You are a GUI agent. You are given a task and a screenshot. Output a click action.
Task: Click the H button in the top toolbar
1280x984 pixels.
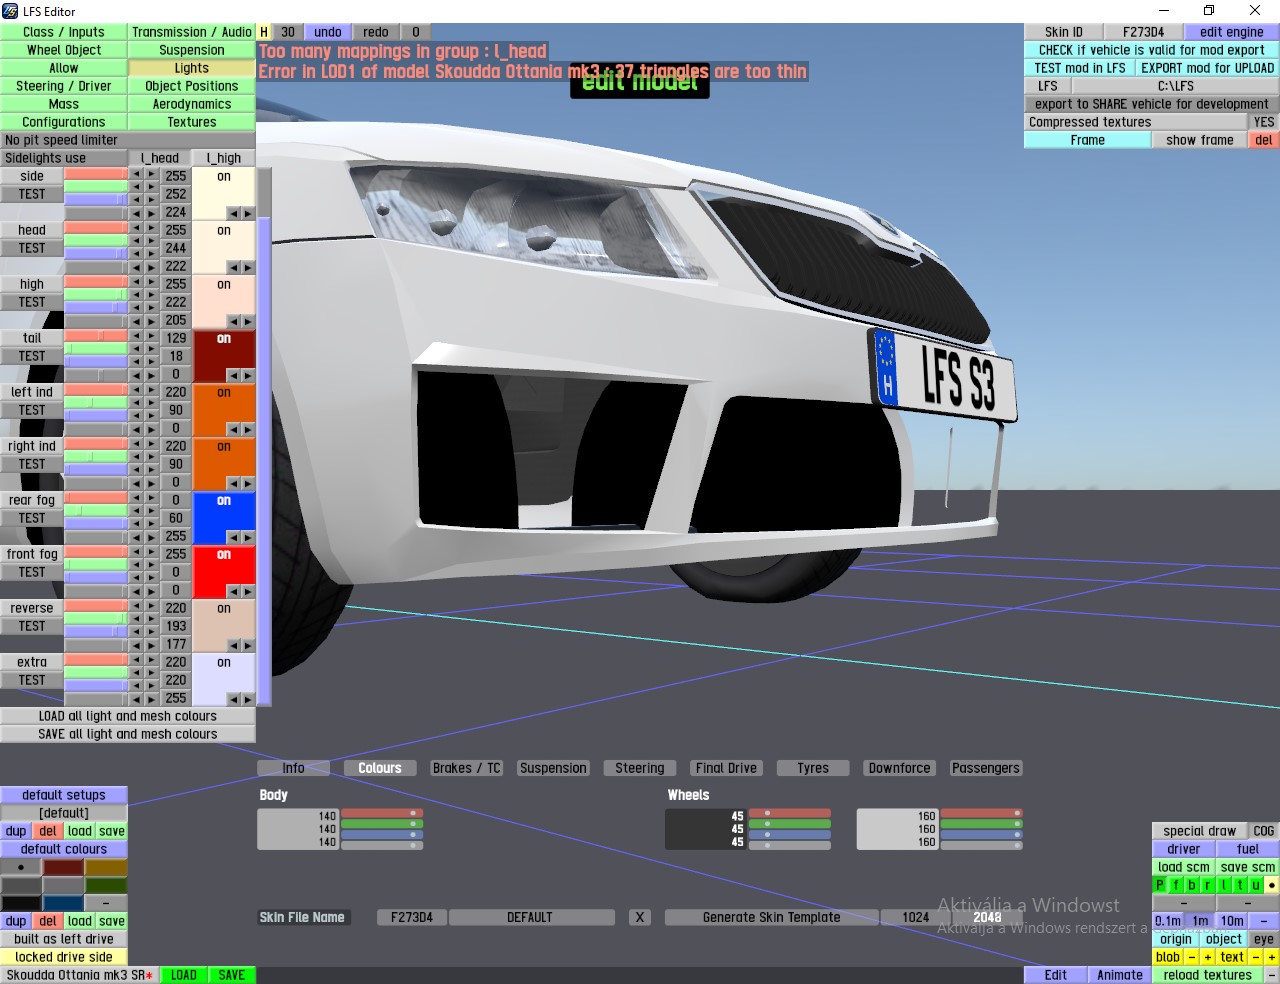[264, 32]
